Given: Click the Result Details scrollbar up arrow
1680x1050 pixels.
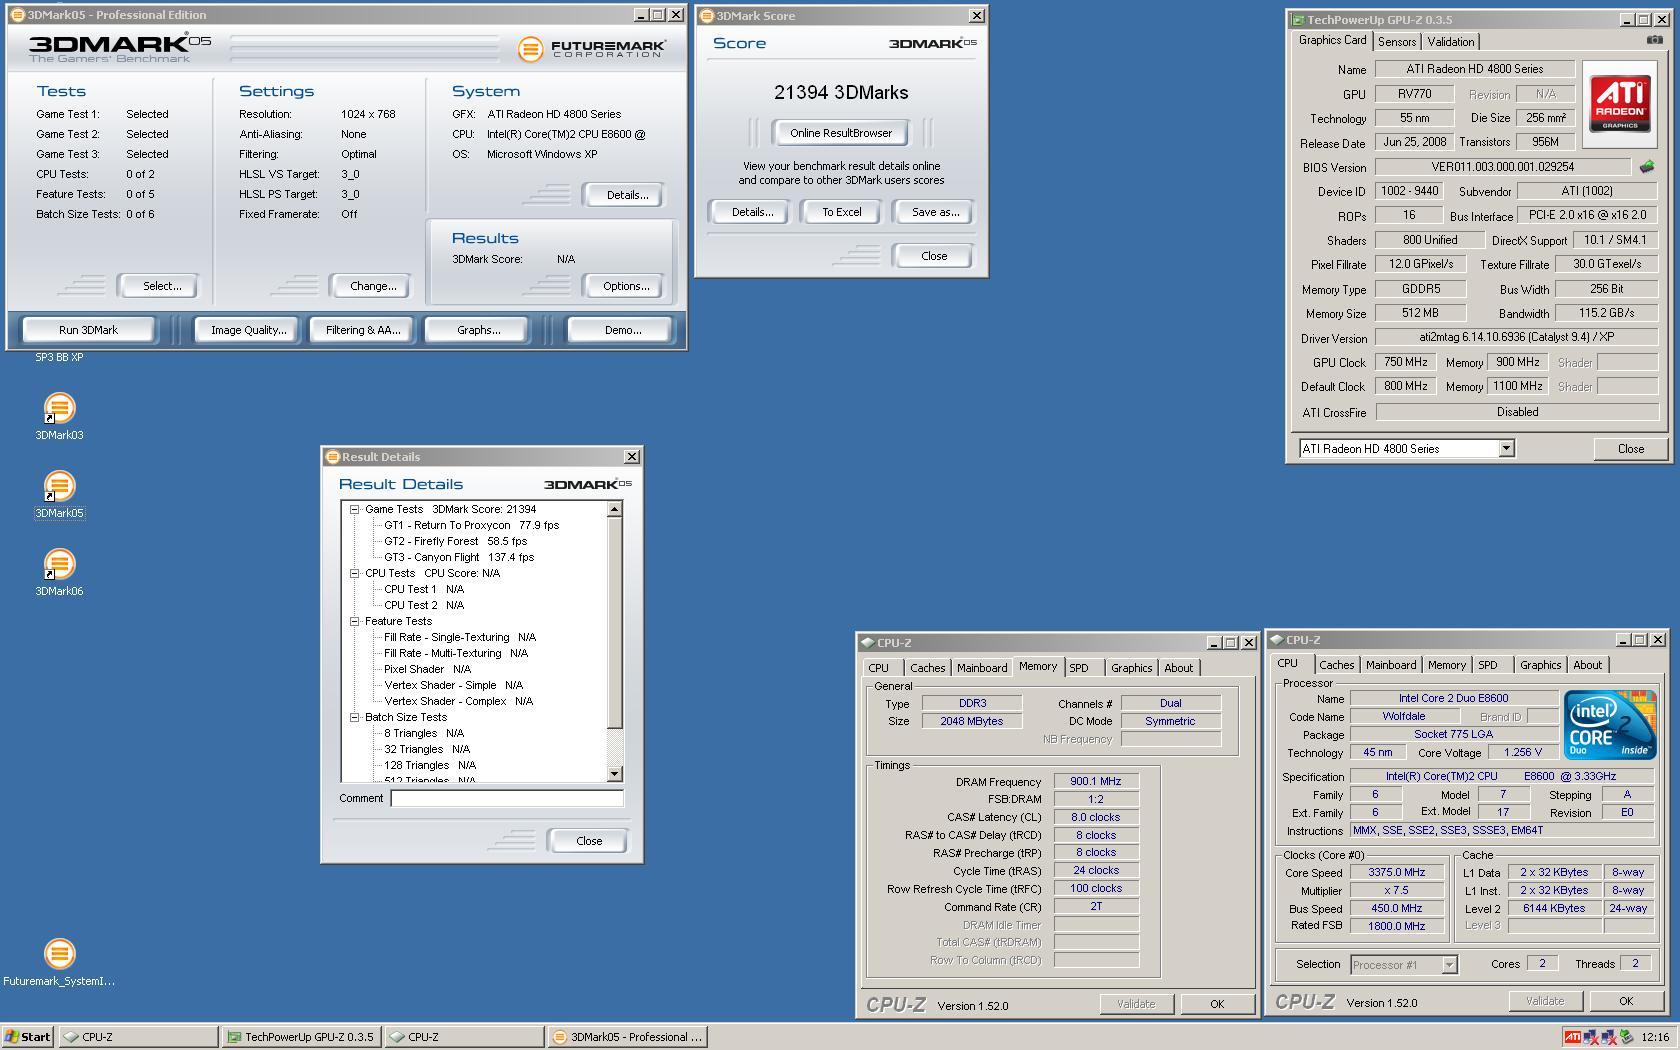Looking at the screenshot, I should pos(615,509).
